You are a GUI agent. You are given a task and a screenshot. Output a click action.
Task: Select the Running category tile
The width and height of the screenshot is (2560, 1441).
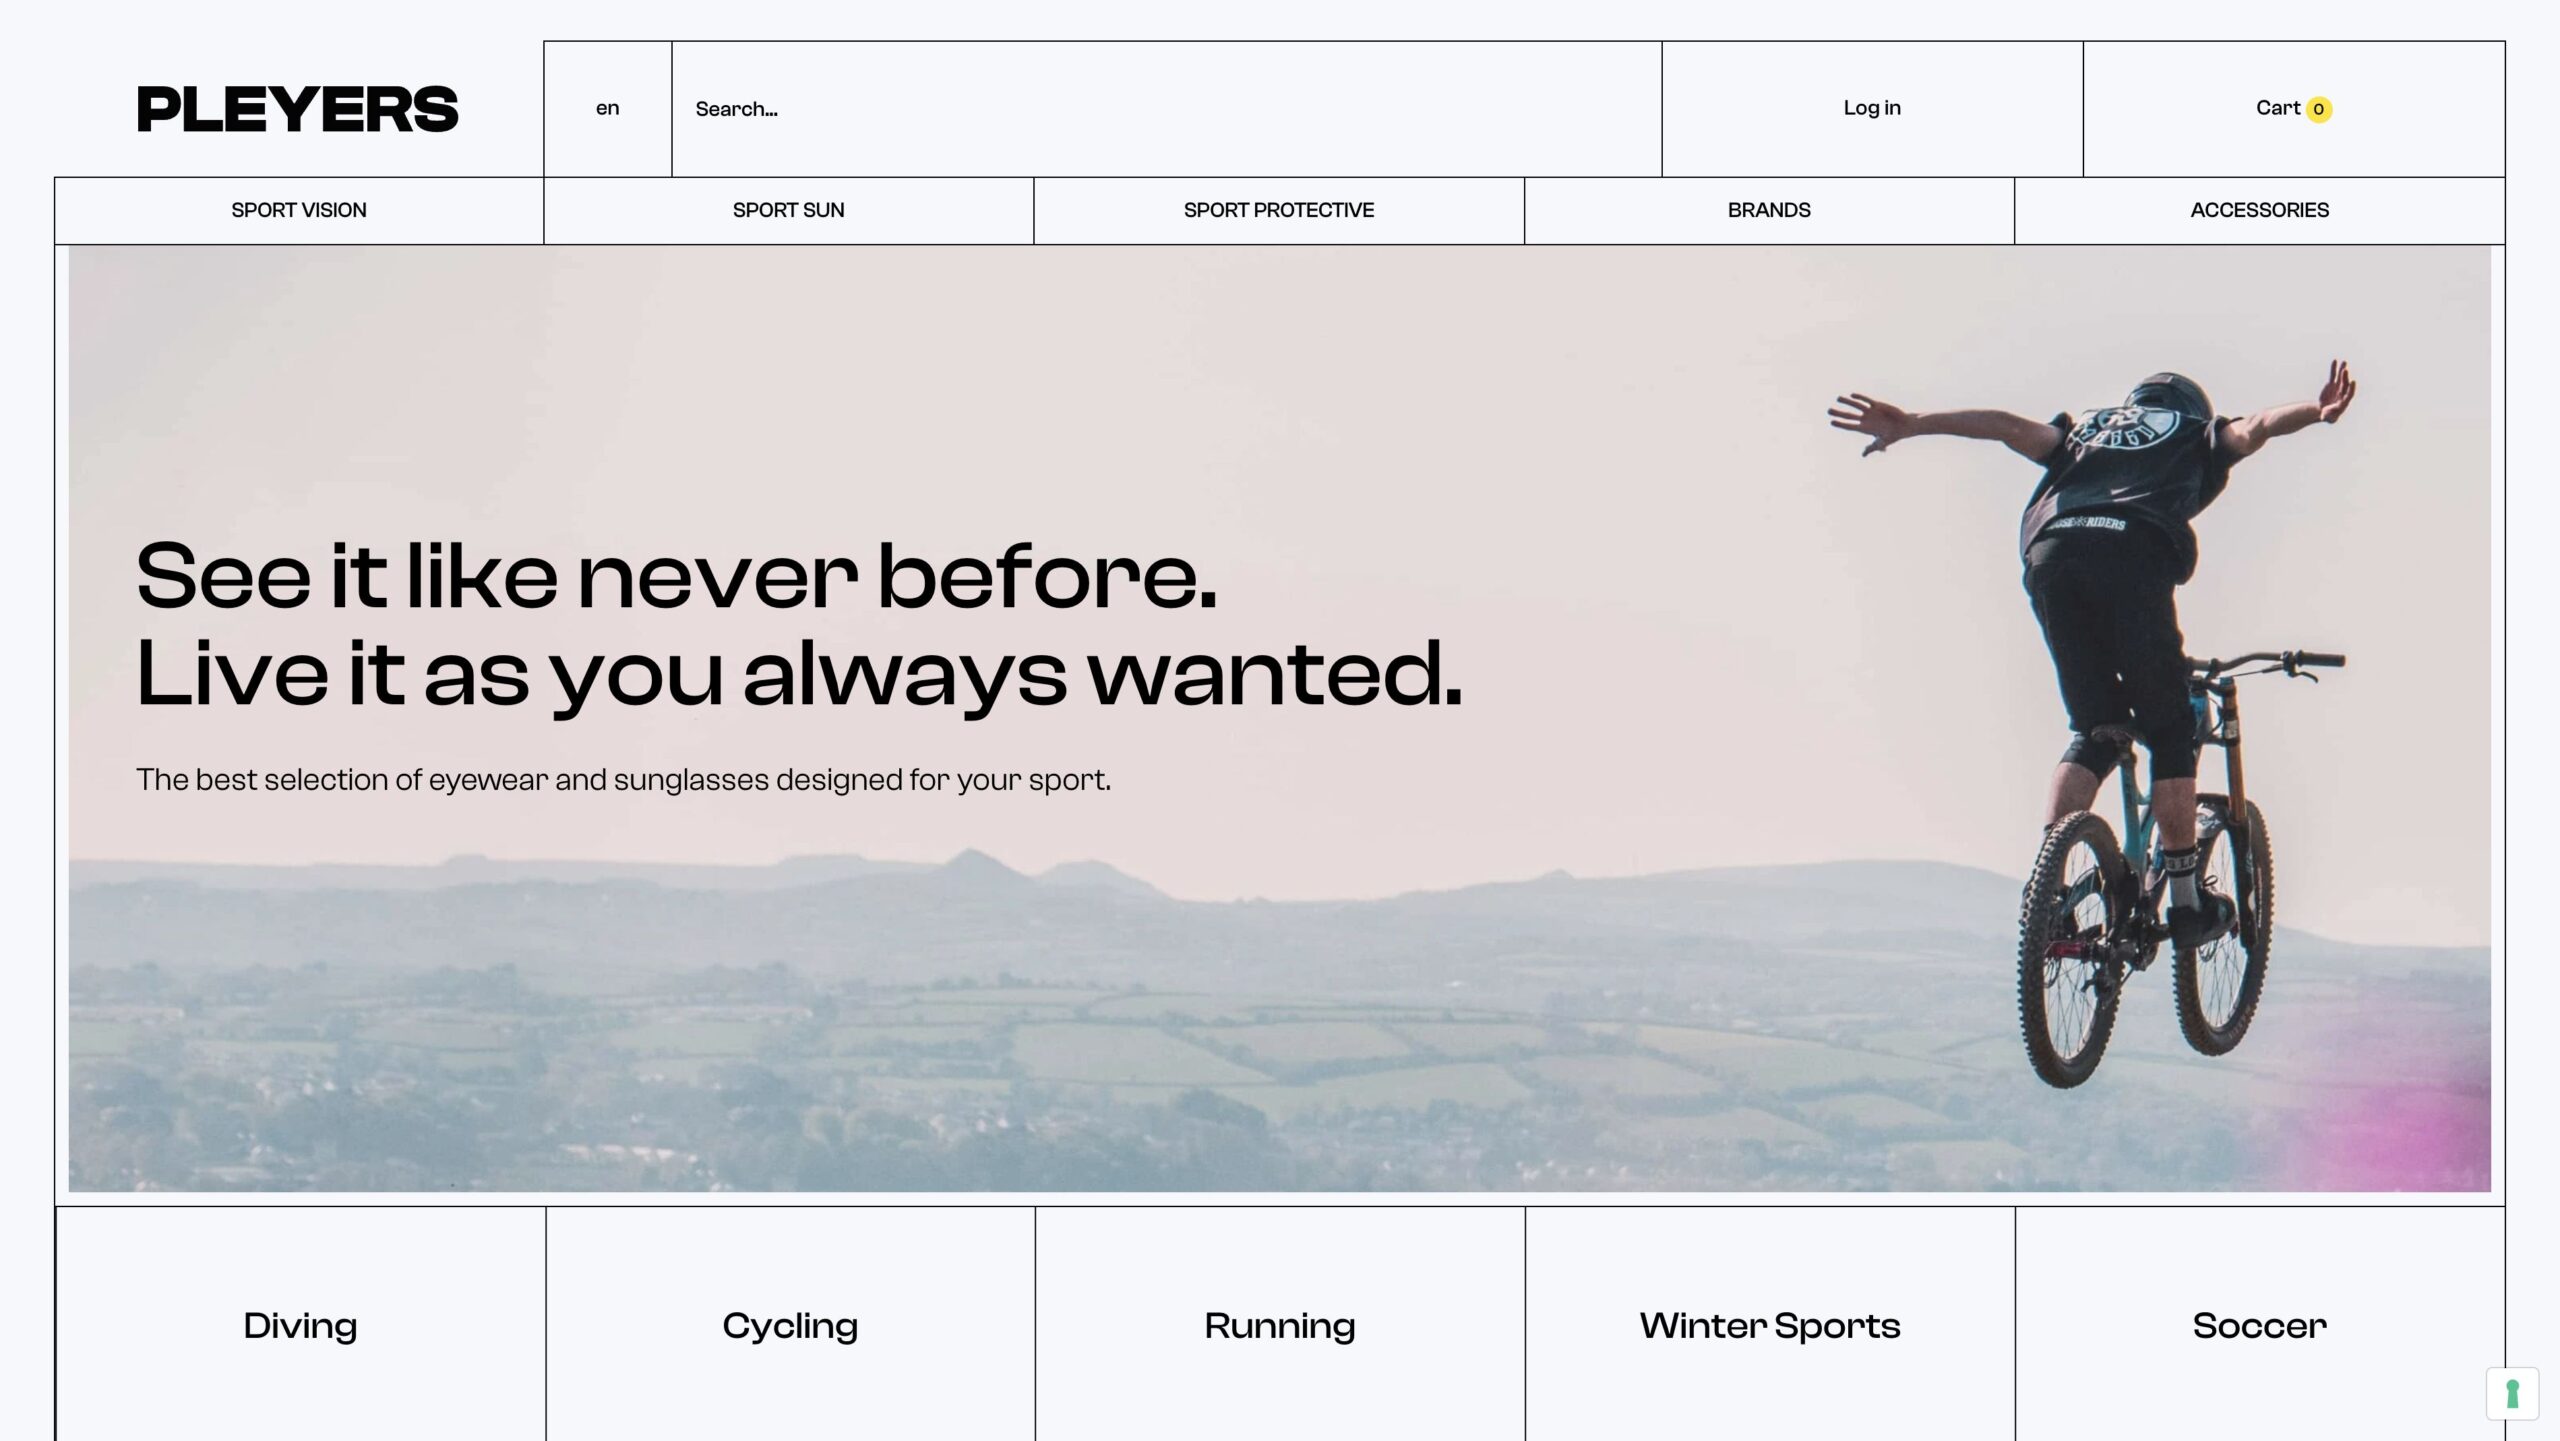point(1280,1325)
